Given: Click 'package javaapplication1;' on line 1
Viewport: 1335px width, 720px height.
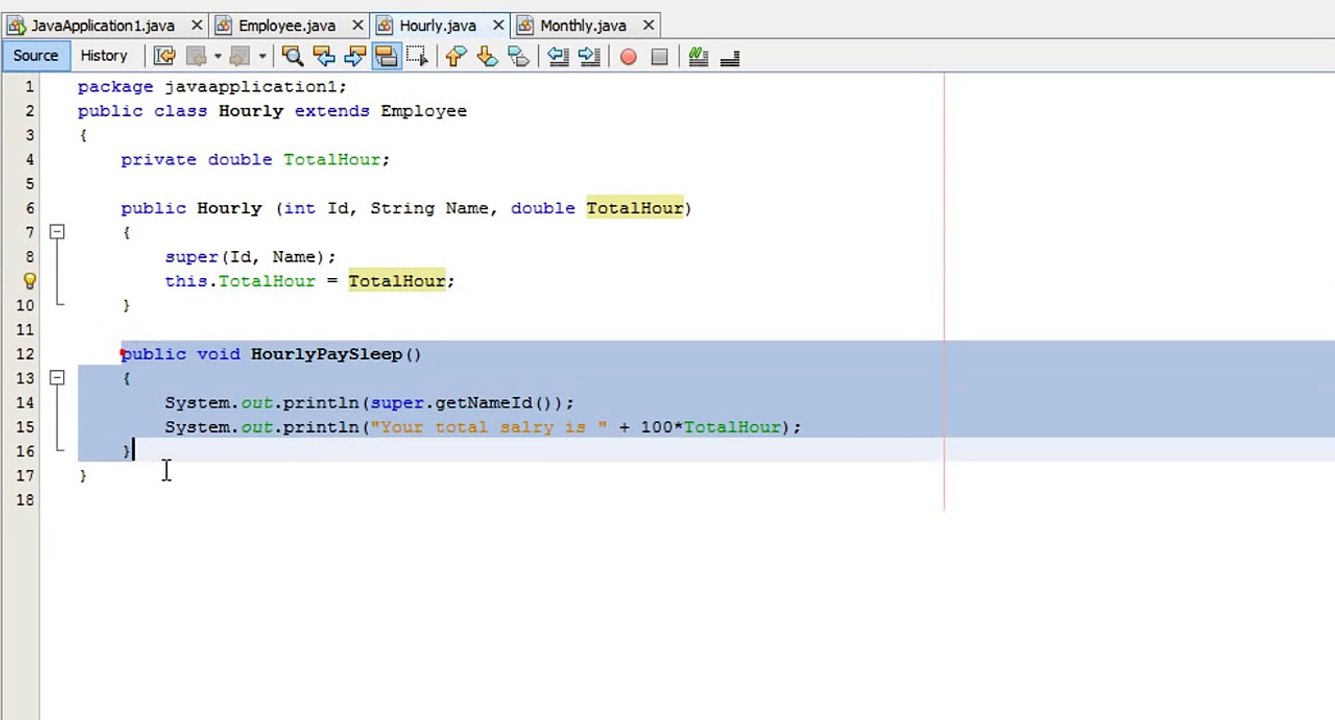Looking at the screenshot, I should coord(212,87).
